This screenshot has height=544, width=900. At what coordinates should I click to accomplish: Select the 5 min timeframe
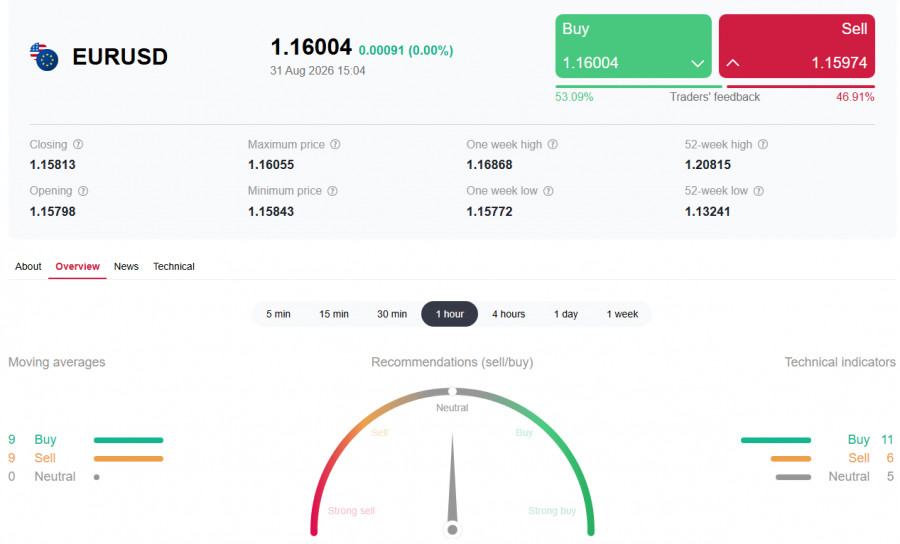click(278, 314)
